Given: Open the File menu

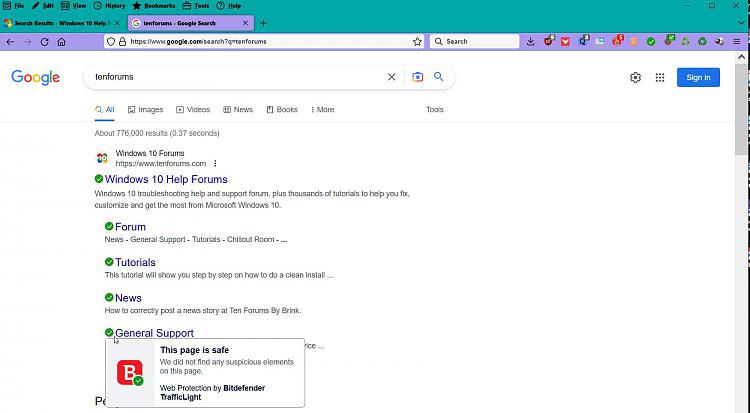Looking at the screenshot, I should pos(13,6).
